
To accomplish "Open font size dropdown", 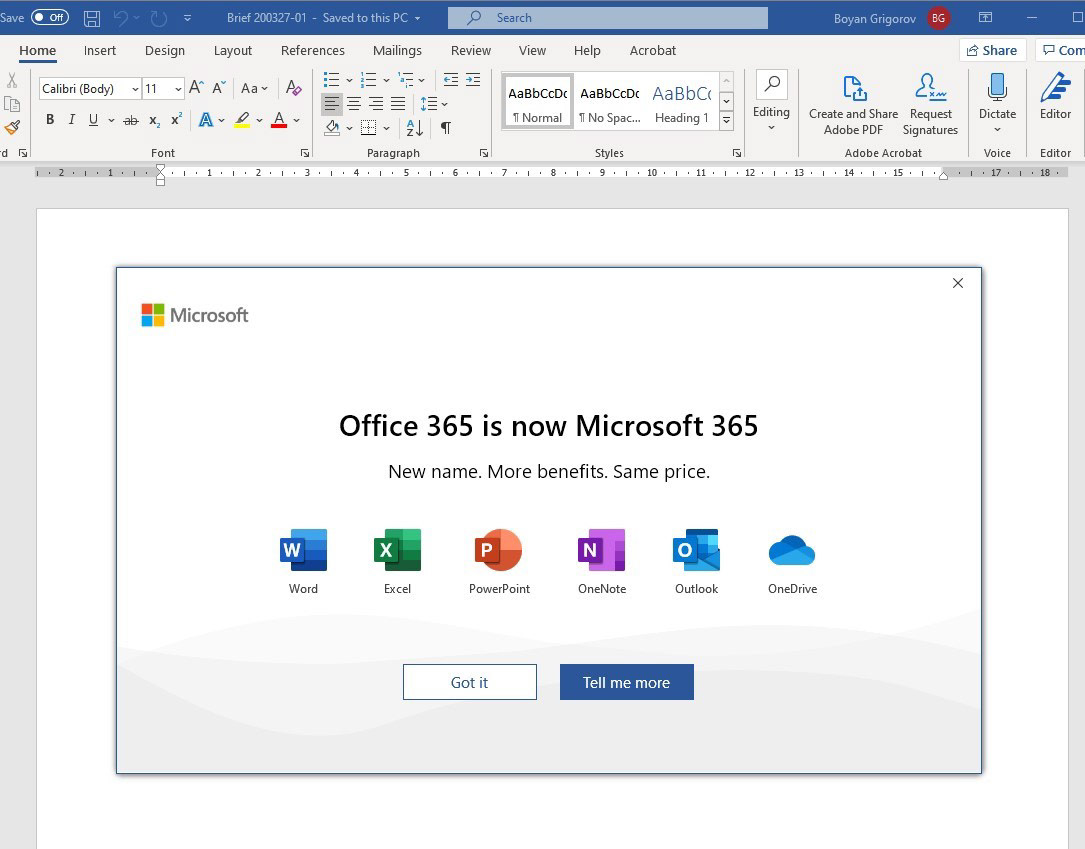I will click(178, 89).
